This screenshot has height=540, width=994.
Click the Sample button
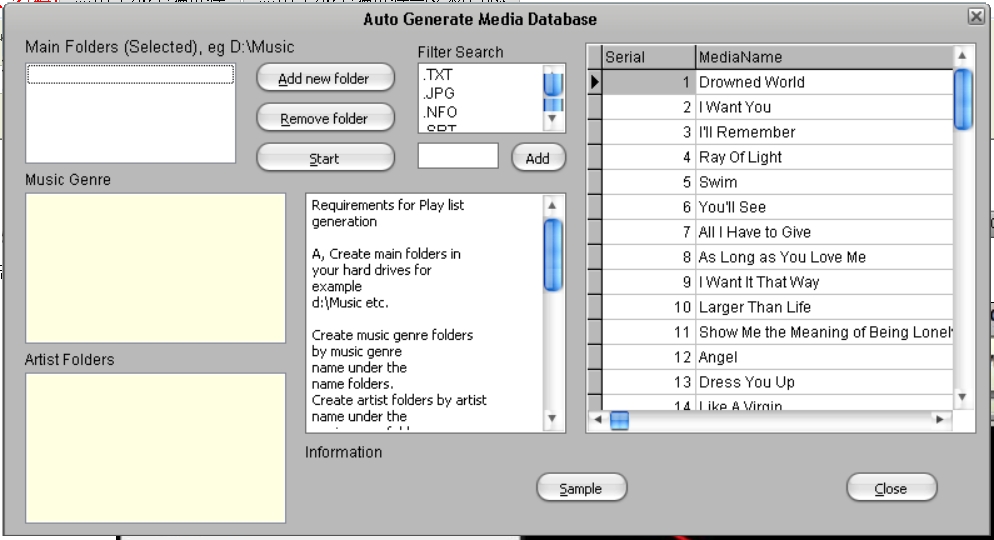pyautogui.click(x=581, y=488)
